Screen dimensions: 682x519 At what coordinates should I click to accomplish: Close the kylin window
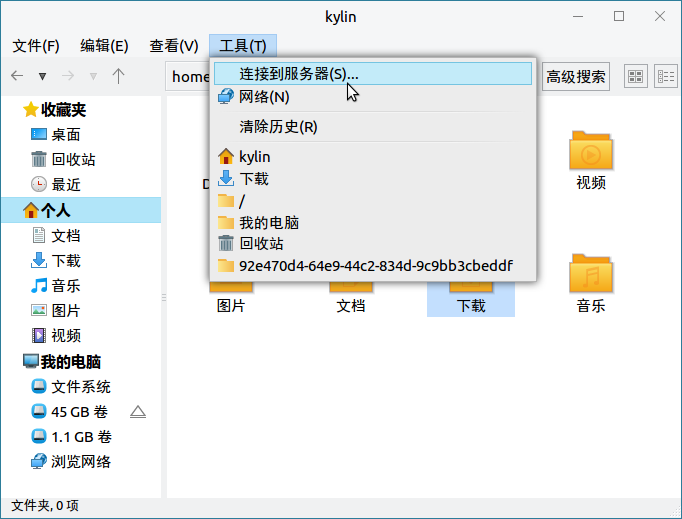(660, 17)
